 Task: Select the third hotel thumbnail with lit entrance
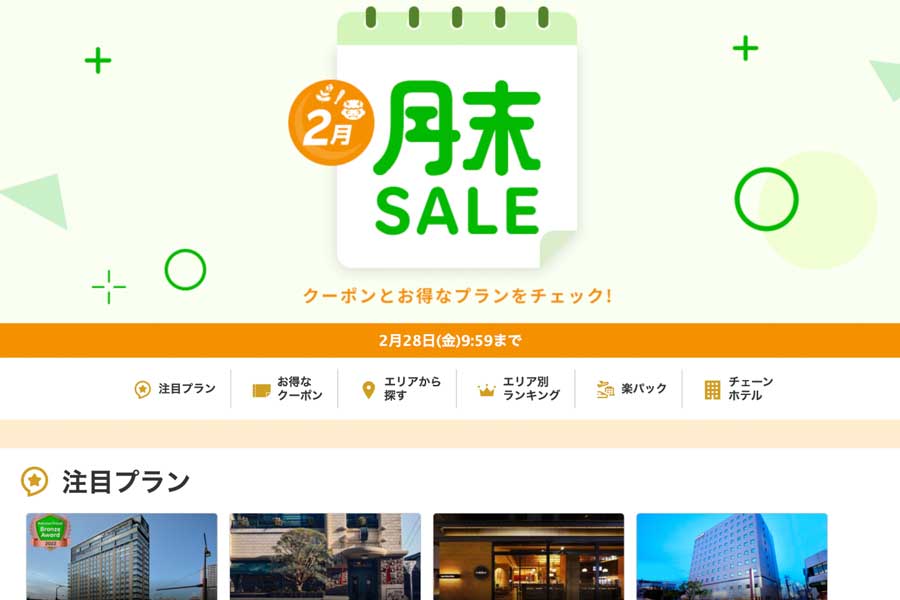528,557
